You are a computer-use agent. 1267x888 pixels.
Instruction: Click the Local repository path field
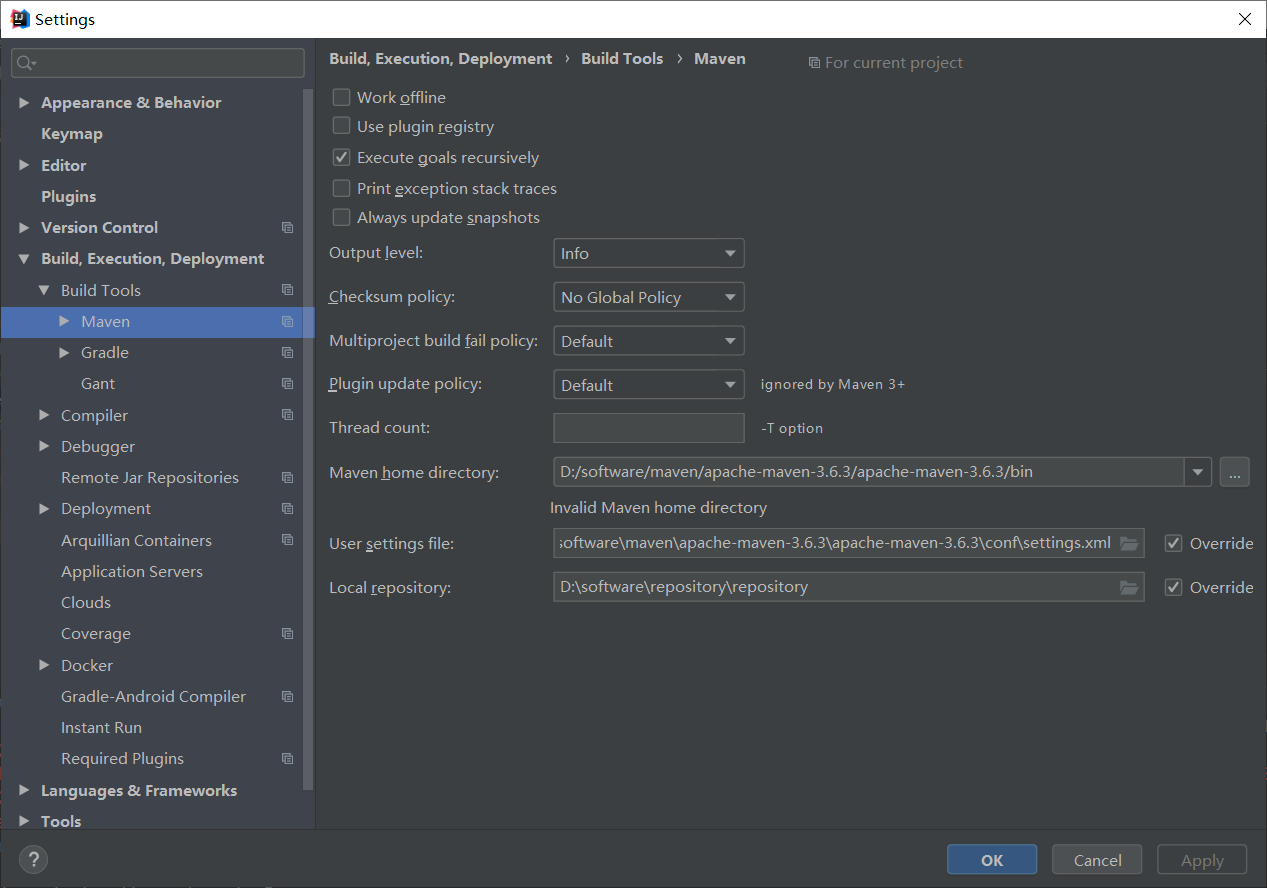[x=848, y=587]
